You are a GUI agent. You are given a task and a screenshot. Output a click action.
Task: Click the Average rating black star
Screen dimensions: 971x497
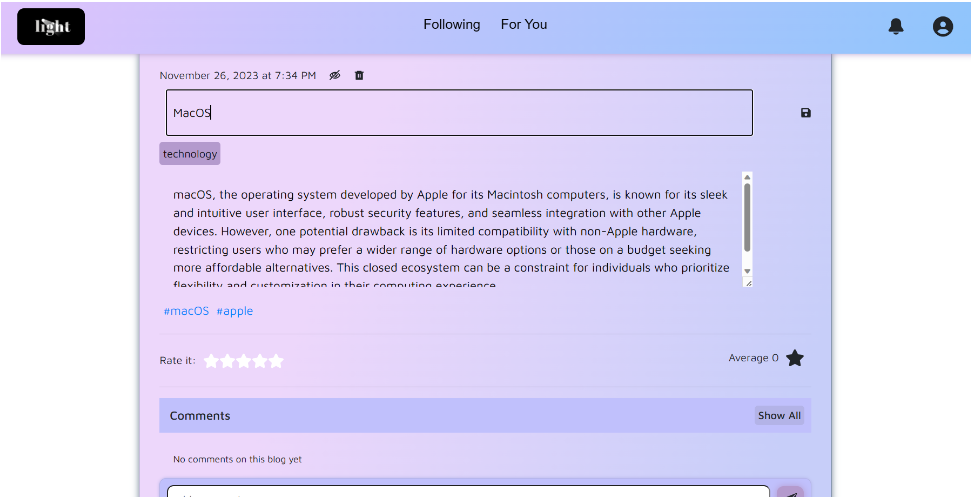(795, 358)
